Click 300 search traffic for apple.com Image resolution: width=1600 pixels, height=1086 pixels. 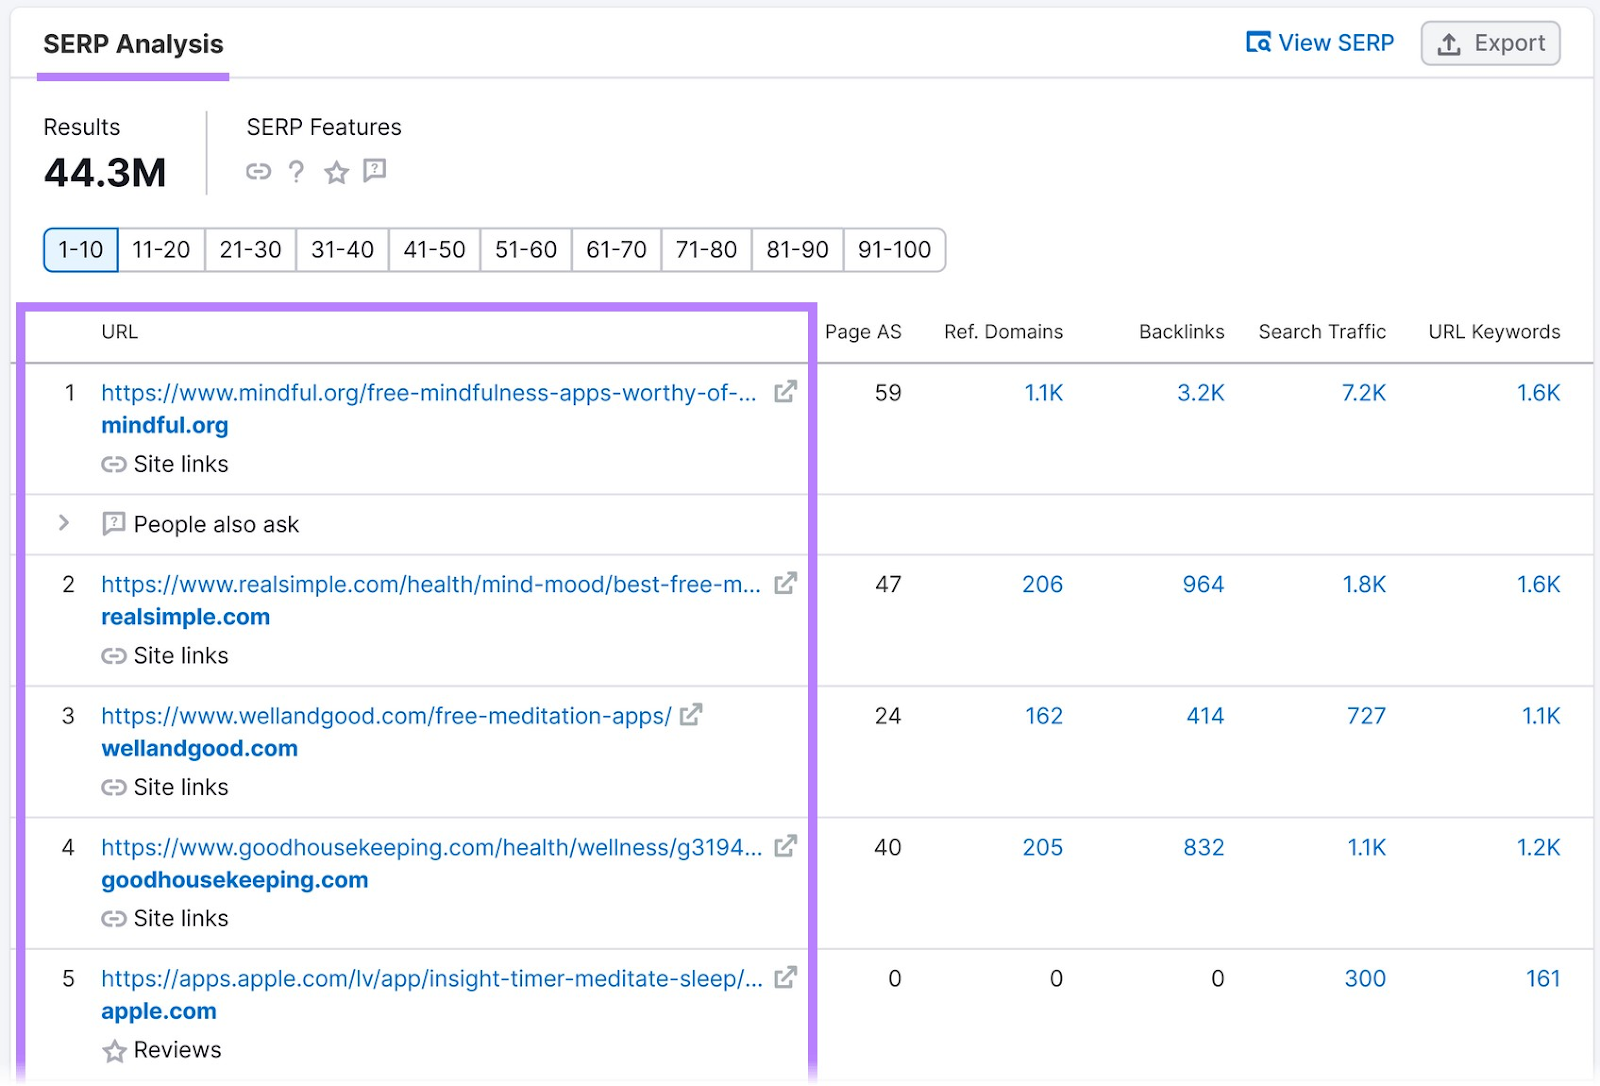[1365, 978]
